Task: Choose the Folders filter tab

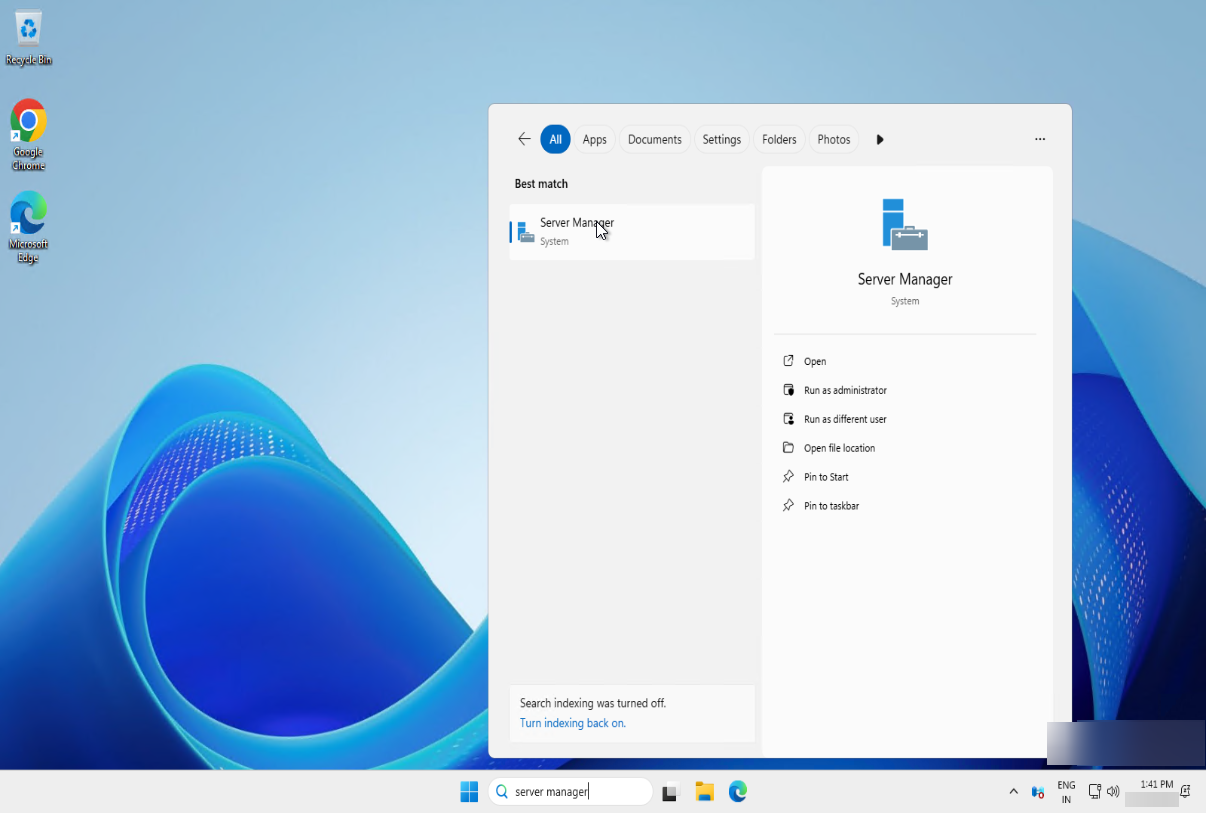Action: (779, 140)
